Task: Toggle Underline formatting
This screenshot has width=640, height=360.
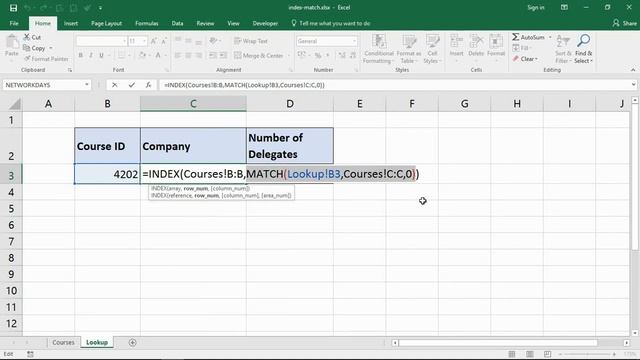Action: pyautogui.click(x=101, y=55)
